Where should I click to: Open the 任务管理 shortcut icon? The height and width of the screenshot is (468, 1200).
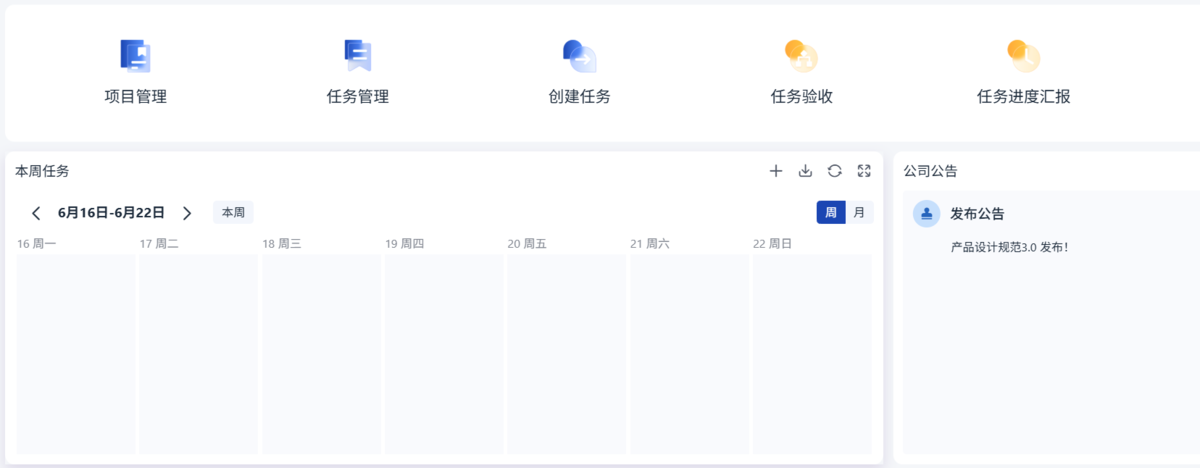click(357, 56)
